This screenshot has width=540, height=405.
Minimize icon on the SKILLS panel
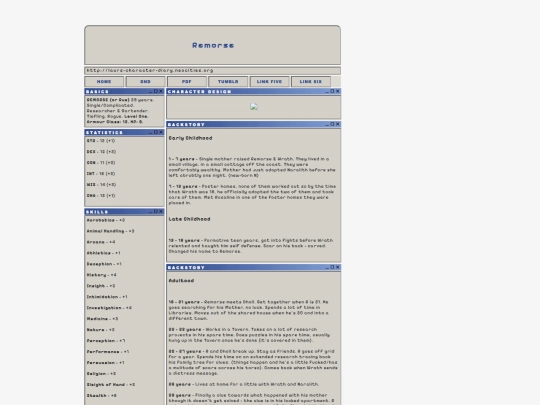(x=150, y=211)
